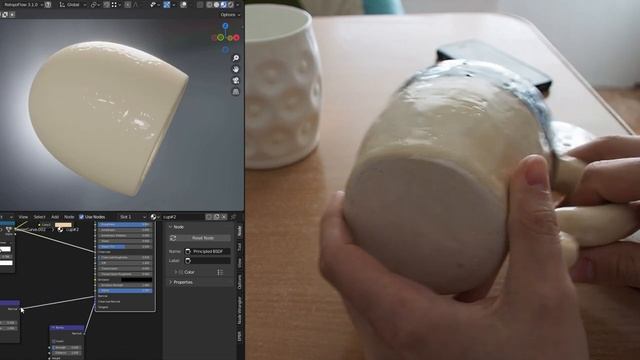Click the empty Label field
This screenshot has height=360, width=640.
pyautogui.click(x=207, y=261)
